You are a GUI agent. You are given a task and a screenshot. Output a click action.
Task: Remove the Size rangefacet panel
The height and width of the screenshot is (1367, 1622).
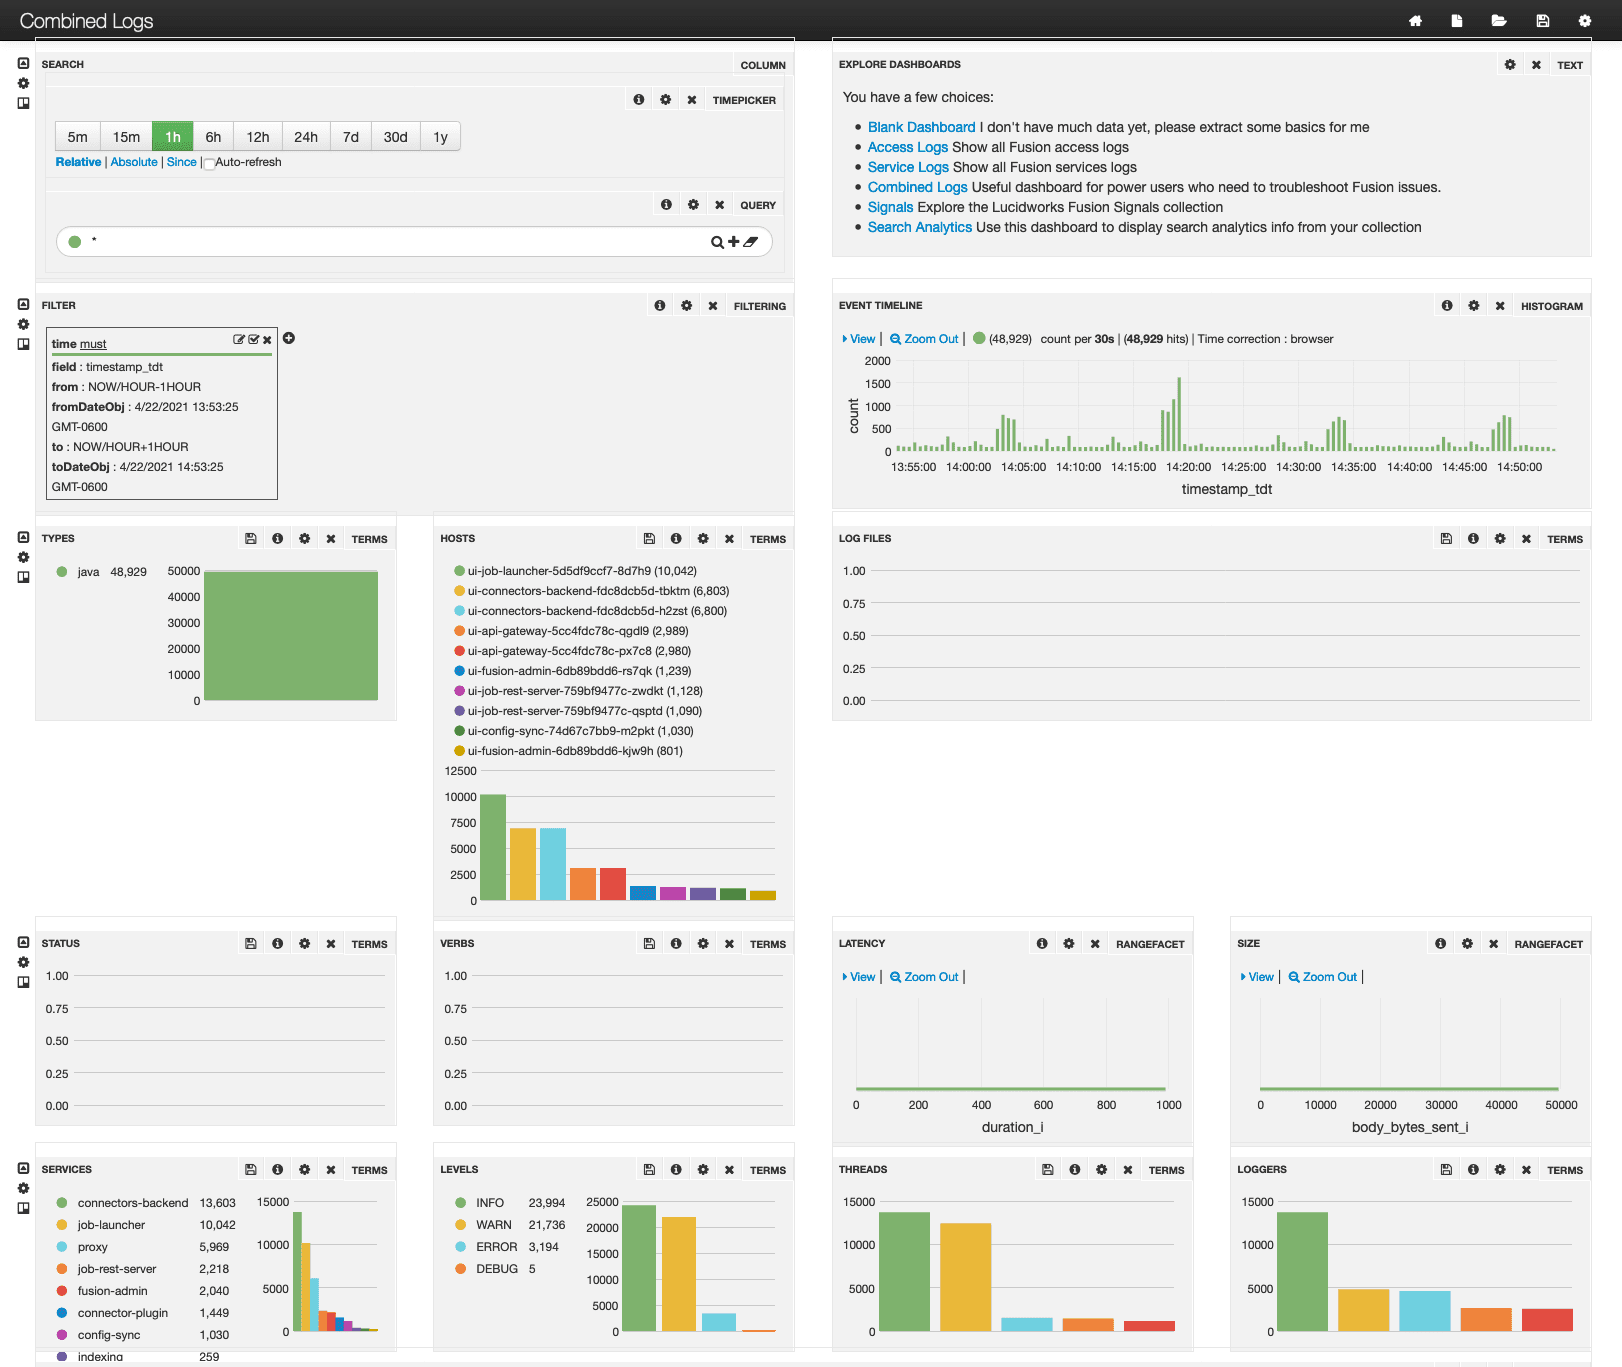pyautogui.click(x=1493, y=944)
